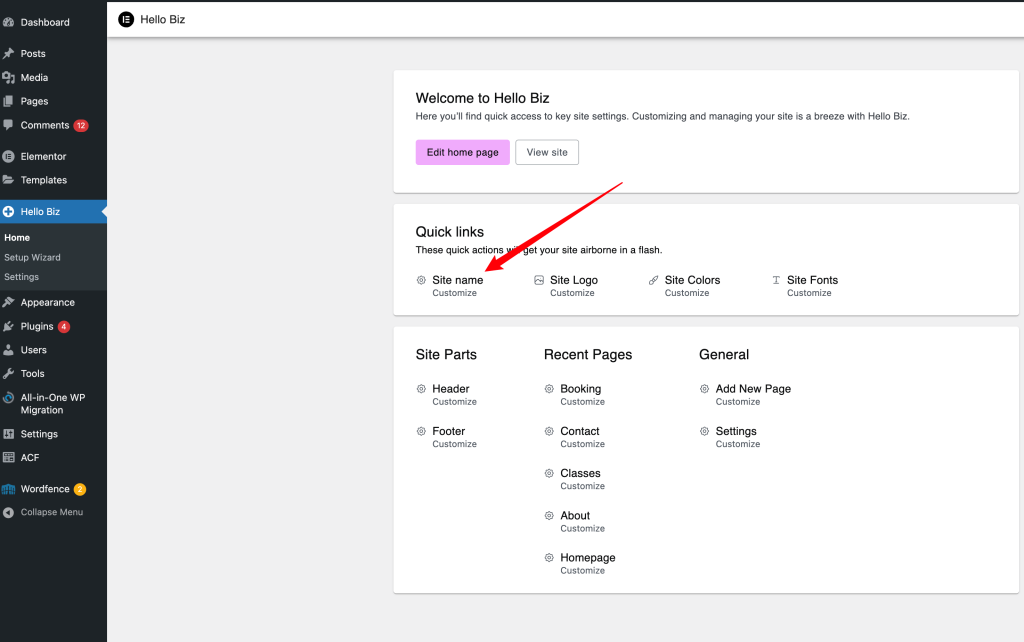Click the Plugins plug icon
The image size is (1024, 642).
[x=8, y=327]
